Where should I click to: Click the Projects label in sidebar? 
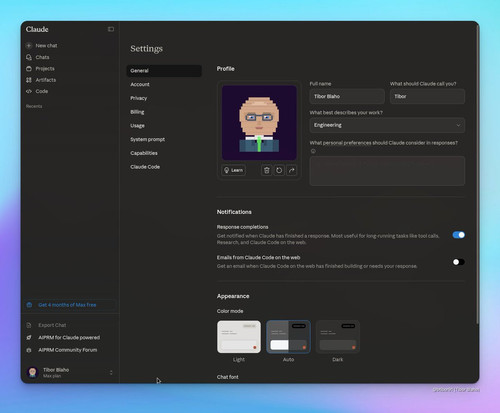[x=45, y=69]
